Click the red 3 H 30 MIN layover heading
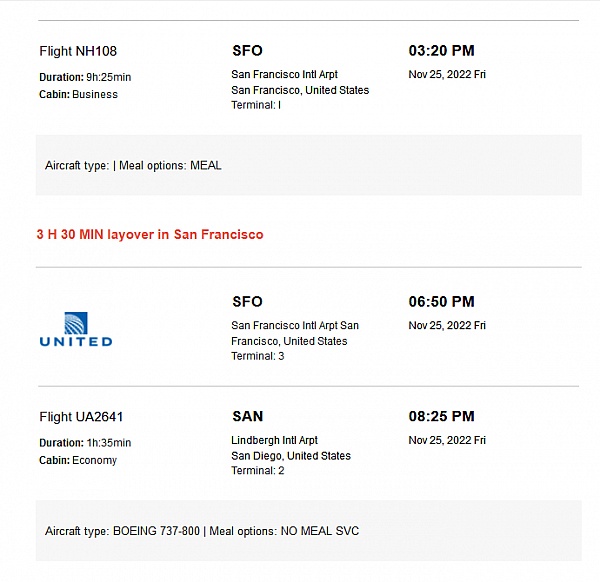 (x=150, y=234)
